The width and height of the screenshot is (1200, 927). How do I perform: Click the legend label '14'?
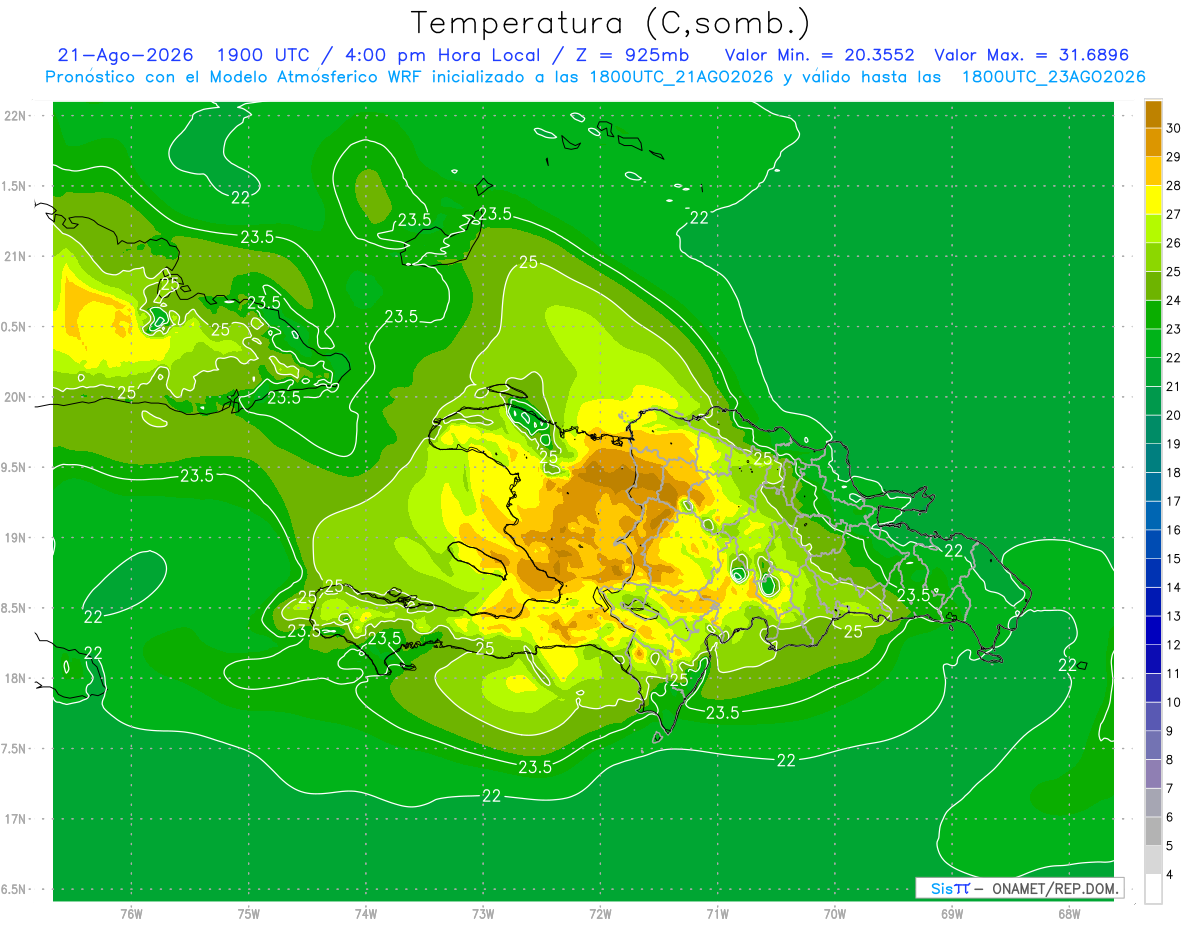(x=1174, y=588)
